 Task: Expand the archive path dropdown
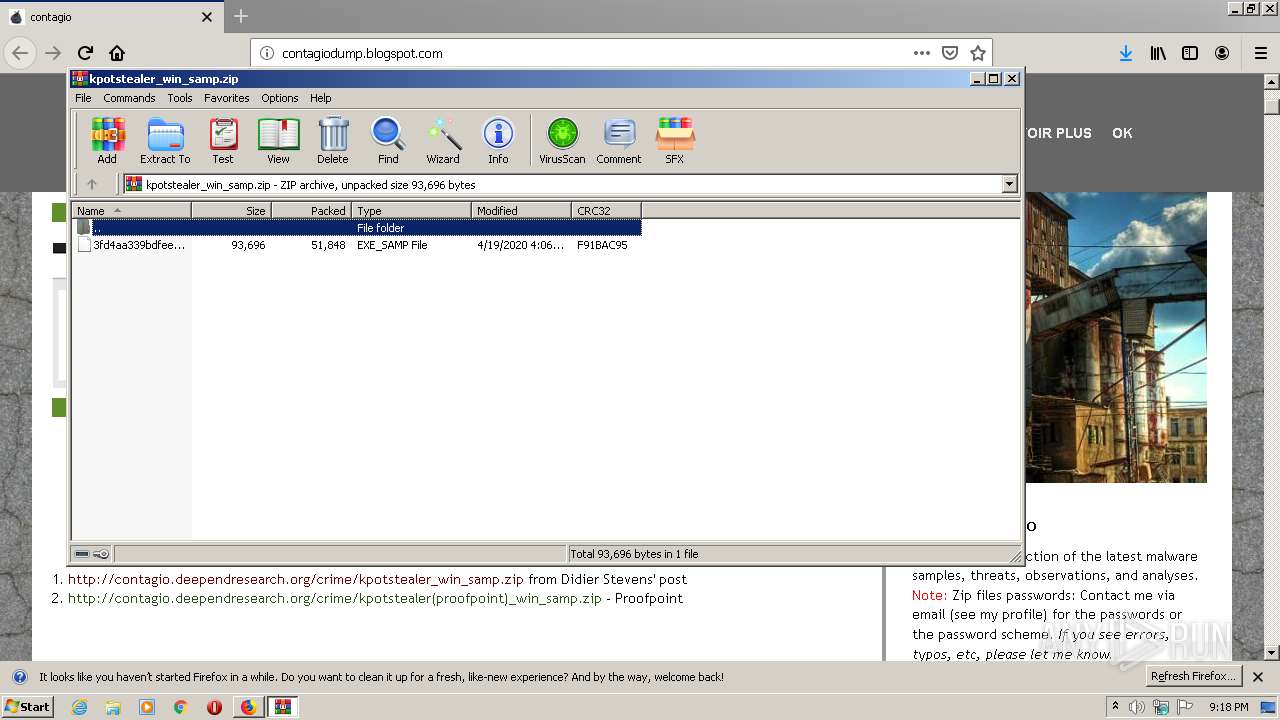coord(1009,184)
